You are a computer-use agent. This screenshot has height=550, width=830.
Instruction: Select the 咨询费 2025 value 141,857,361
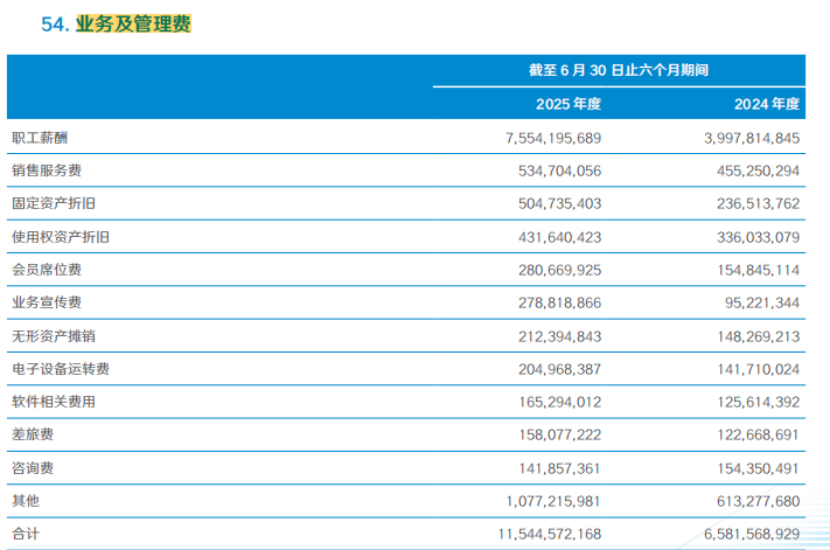click(560, 468)
